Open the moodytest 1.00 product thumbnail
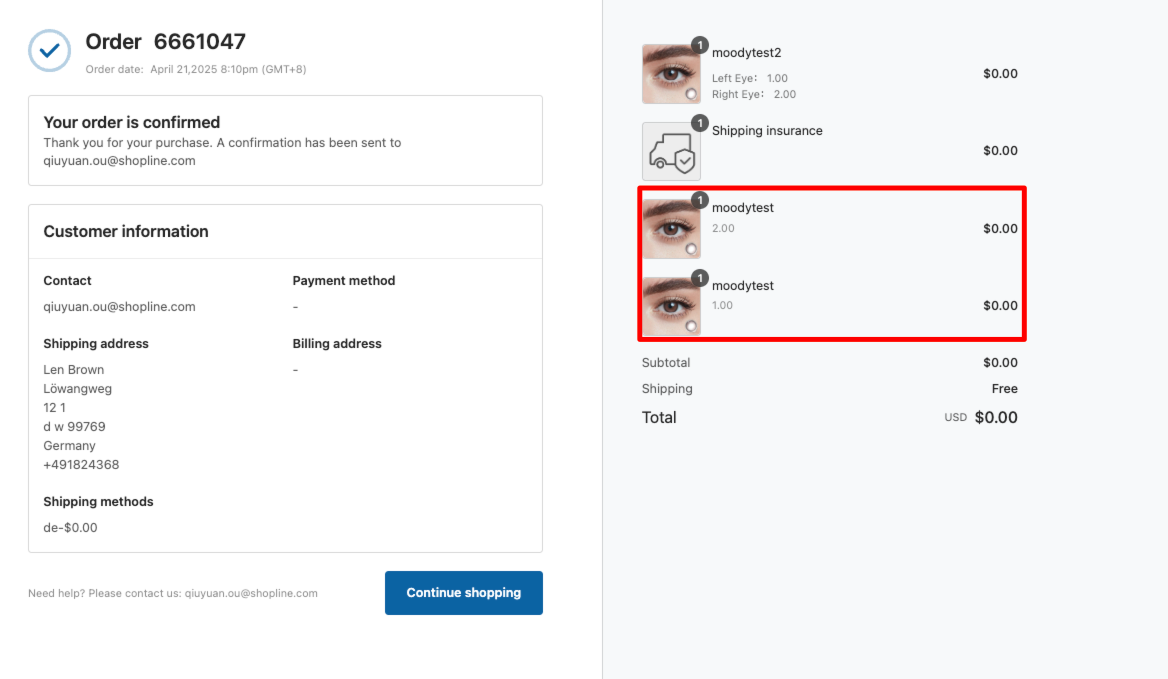This screenshot has height=679, width=1168. coord(670,307)
